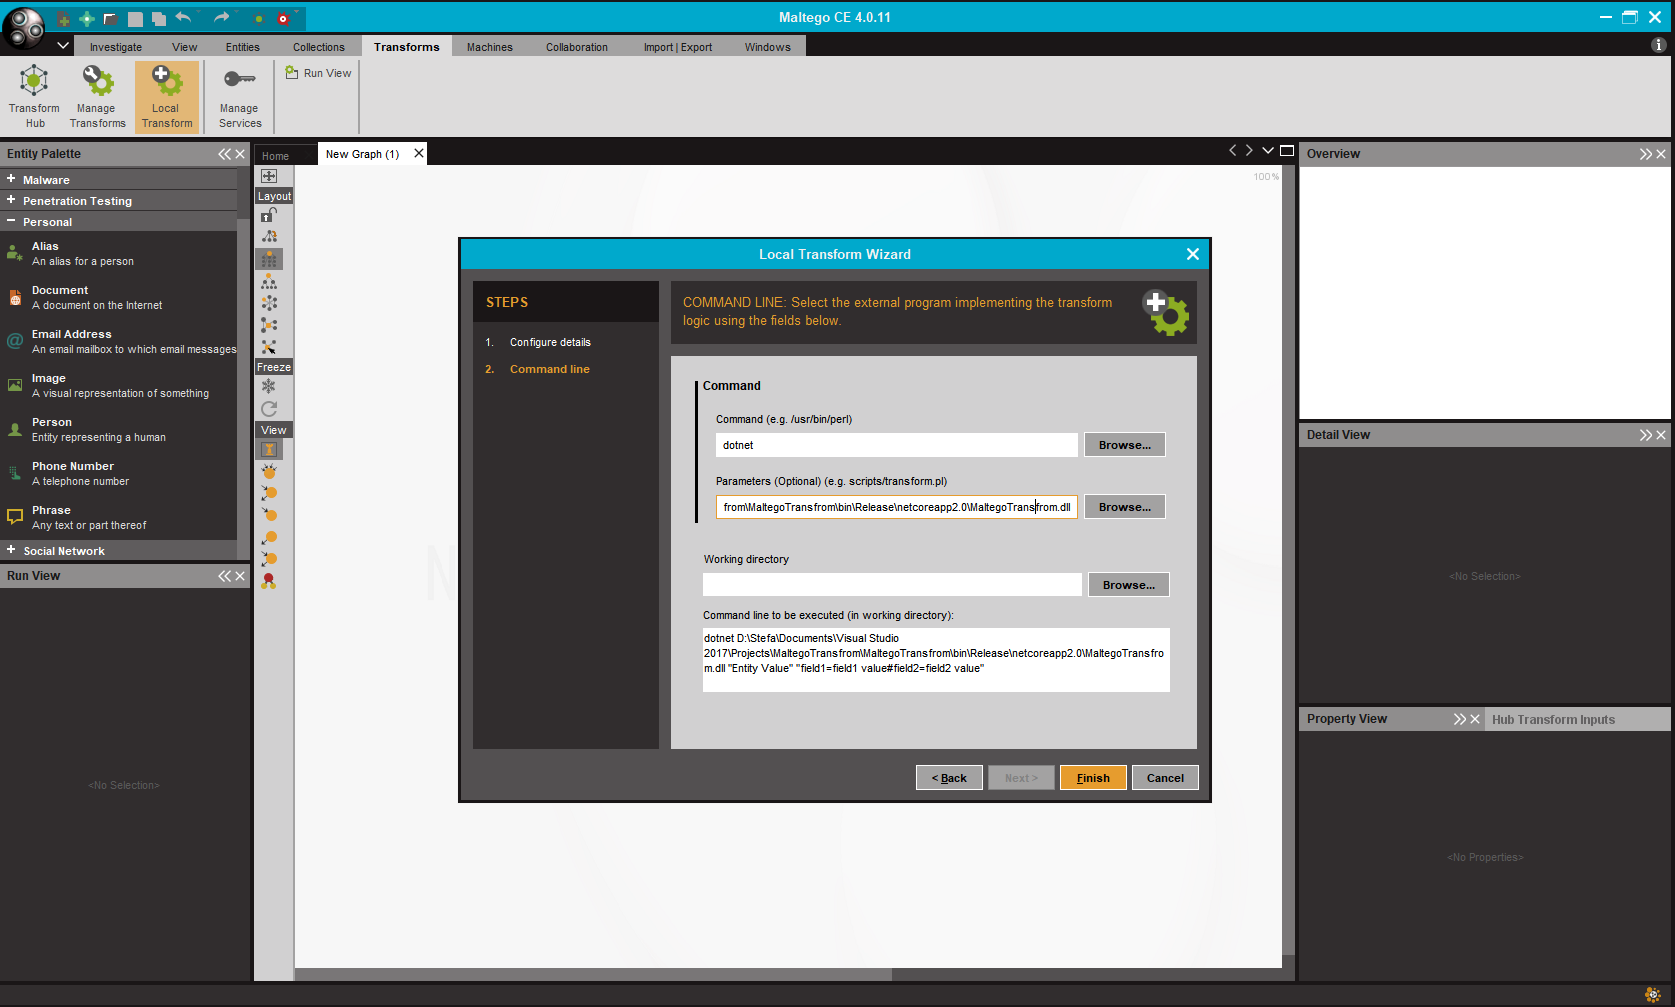Click the Save icon in title toolbar
The width and height of the screenshot is (1675, 1007).
point(135,19)
